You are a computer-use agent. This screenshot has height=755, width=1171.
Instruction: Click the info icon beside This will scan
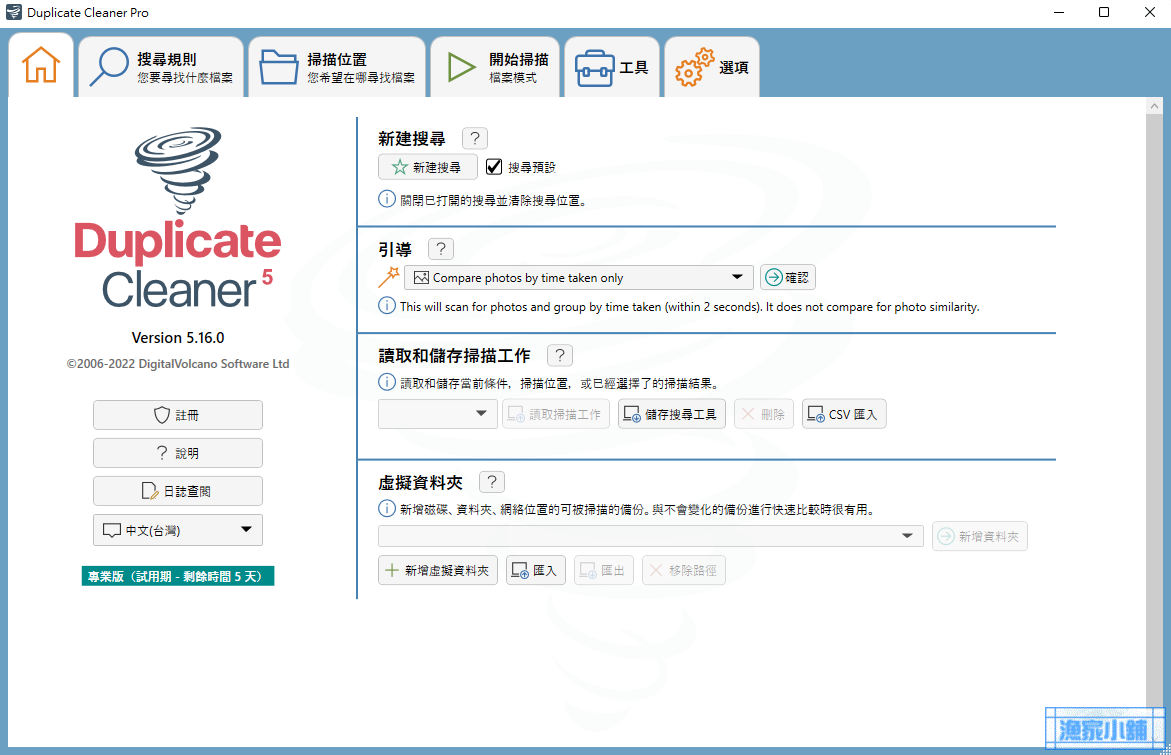387,305
